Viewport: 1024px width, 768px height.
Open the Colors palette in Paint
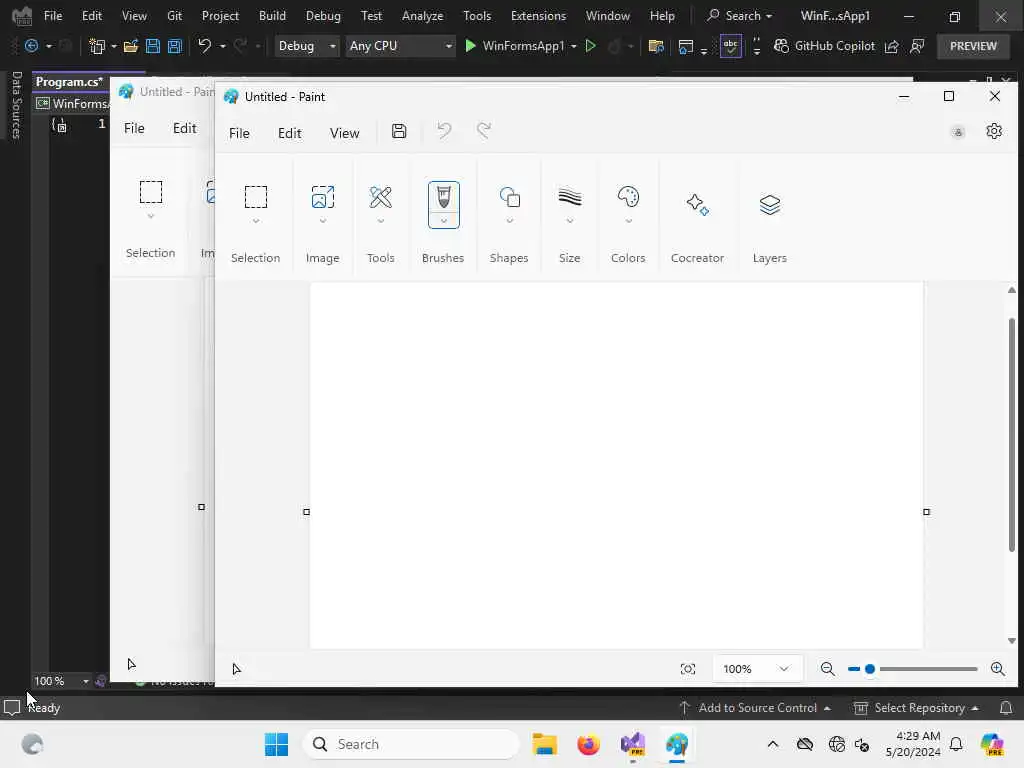pos(628,197)
